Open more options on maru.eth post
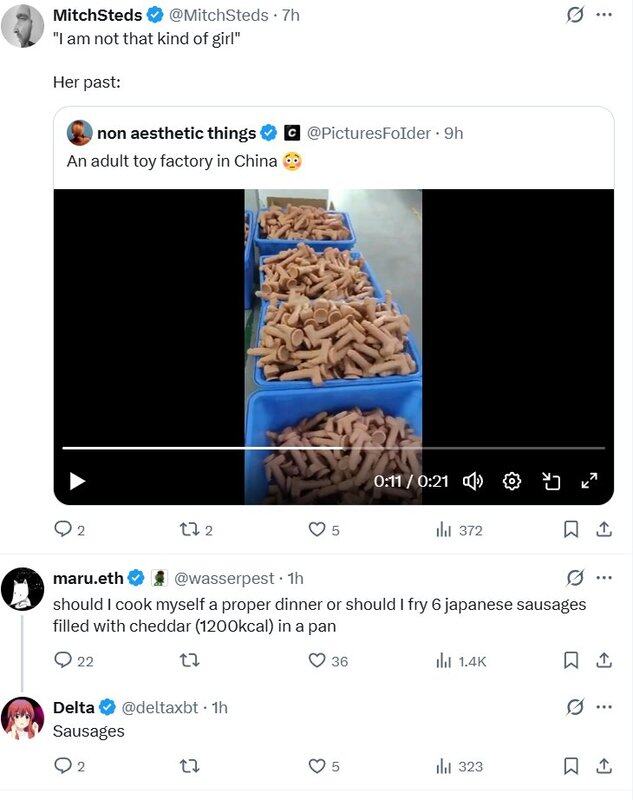633x800 pixels. (603, 578)
